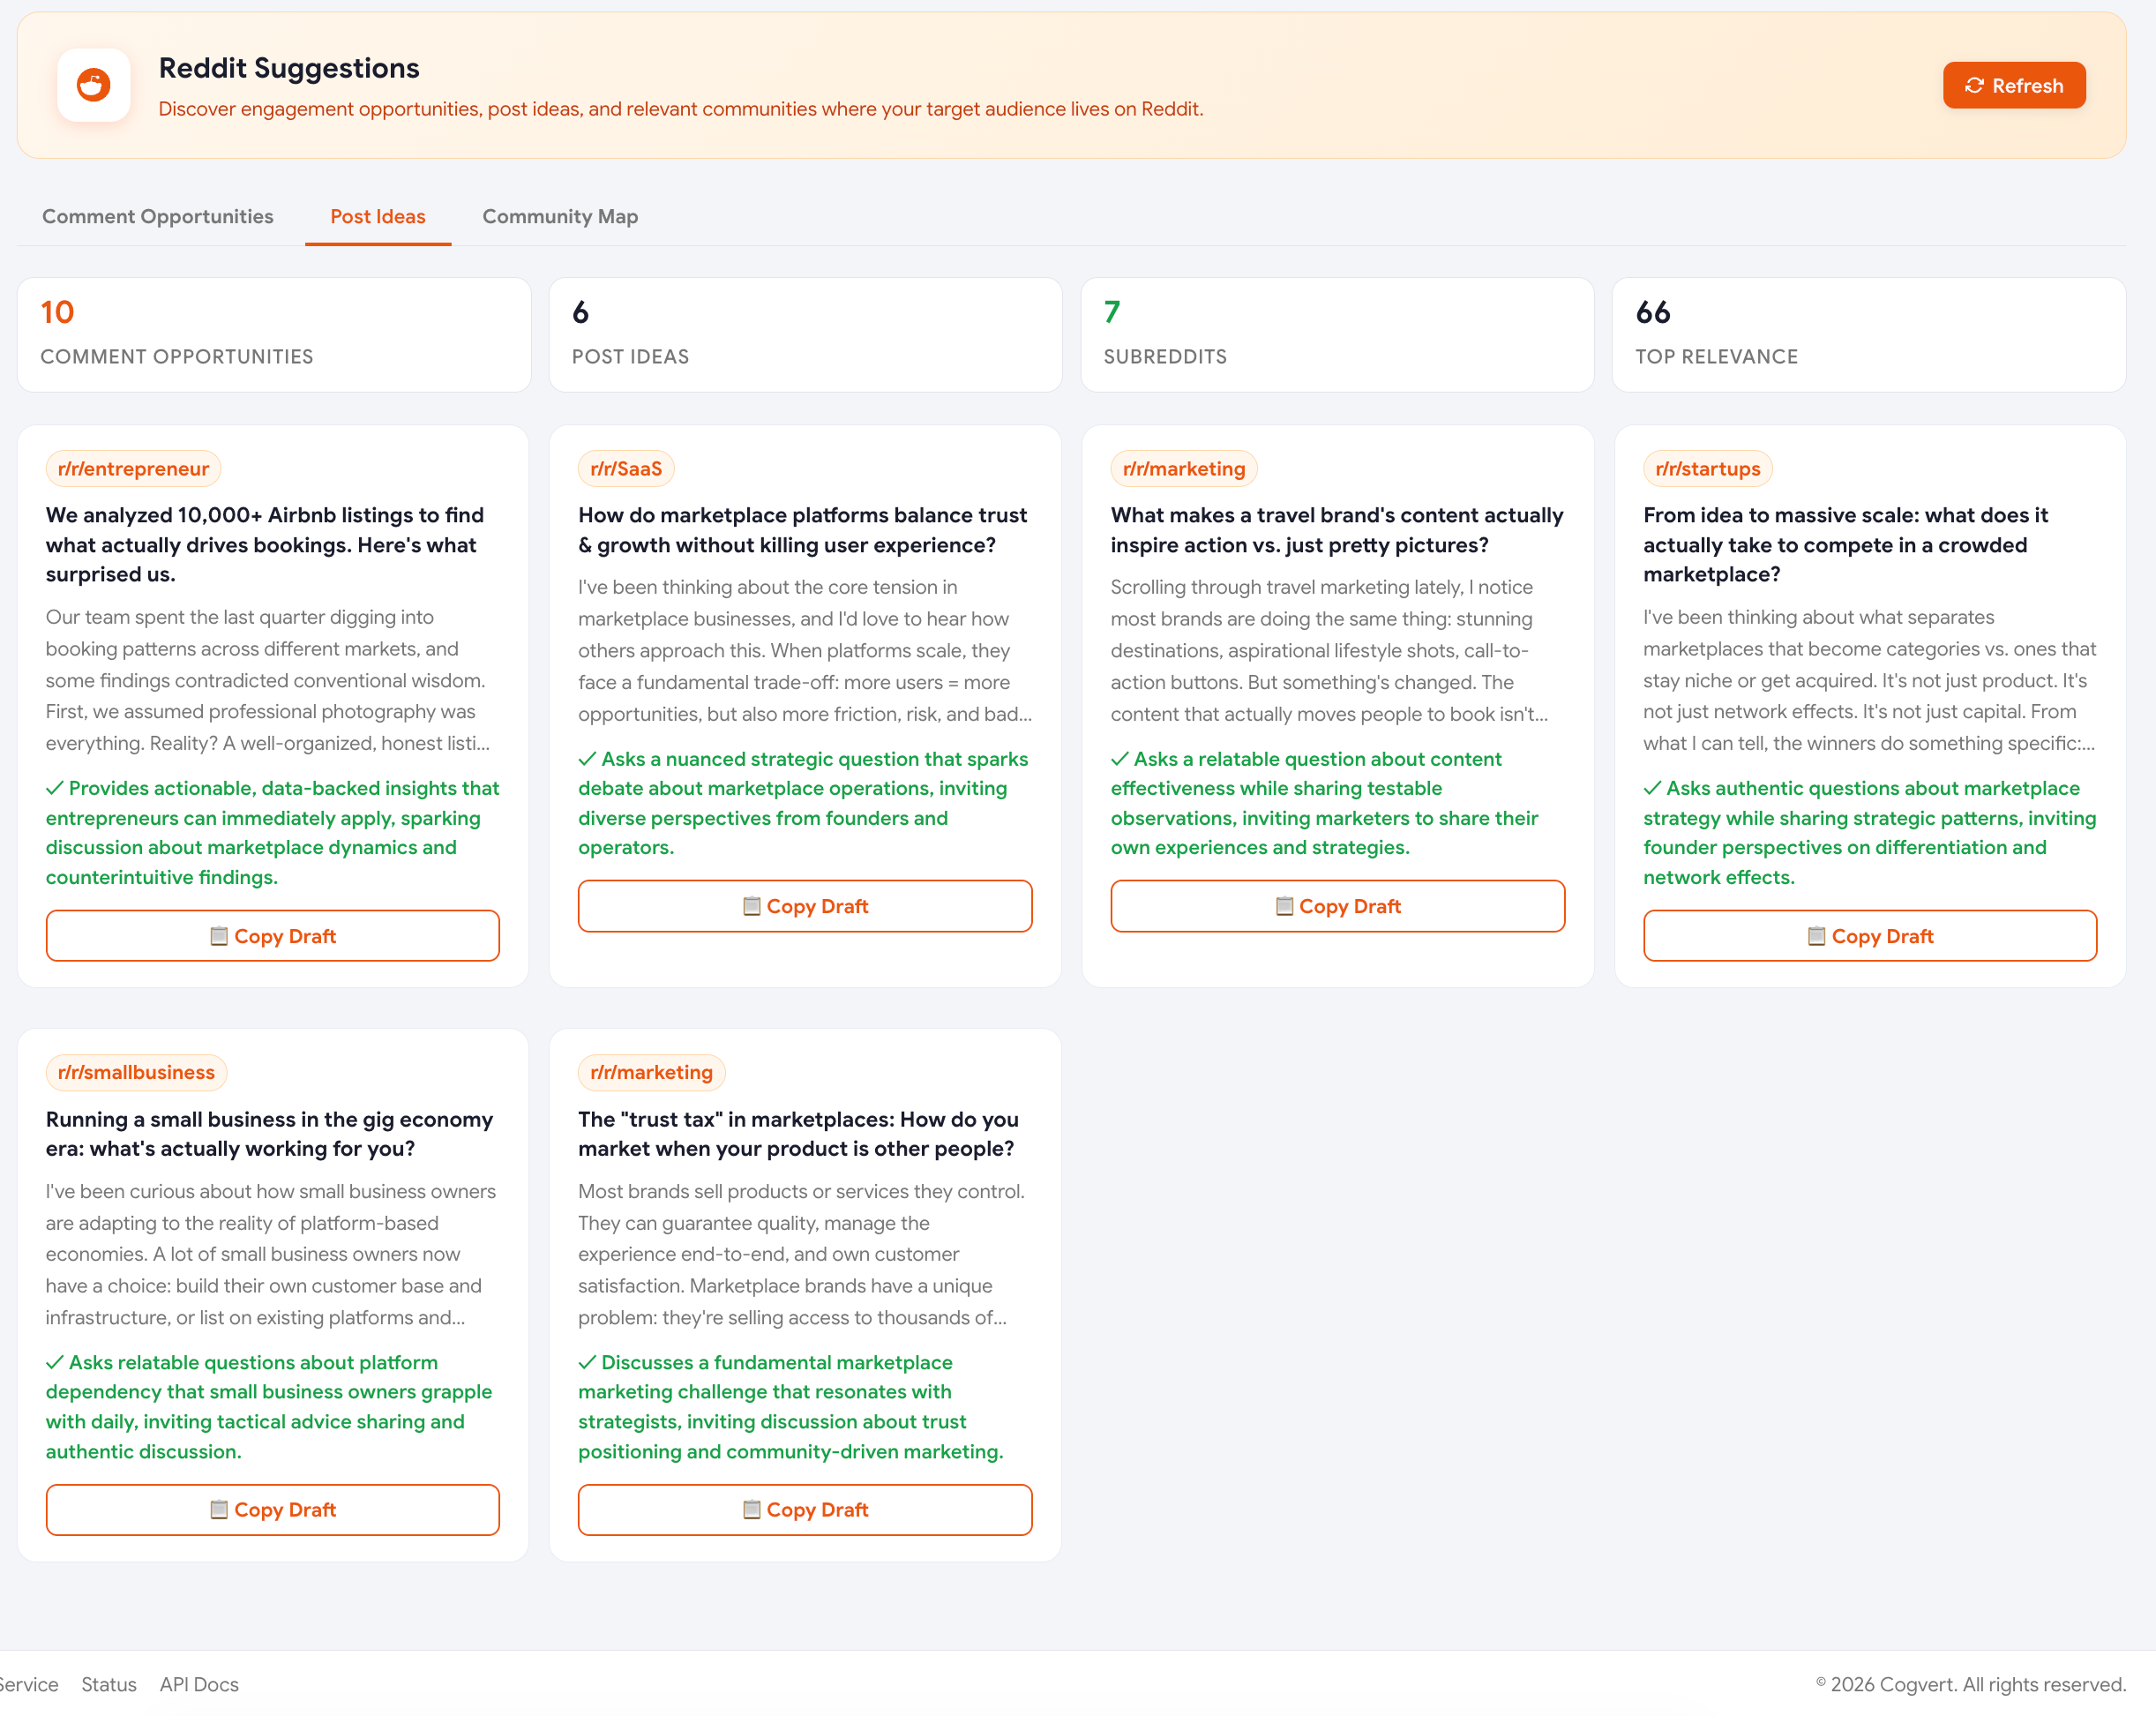Click checkmark icon beside 'Asks a nuanced strategic question'
The width and height of the screenshot is (2156, 1716).
587,759
